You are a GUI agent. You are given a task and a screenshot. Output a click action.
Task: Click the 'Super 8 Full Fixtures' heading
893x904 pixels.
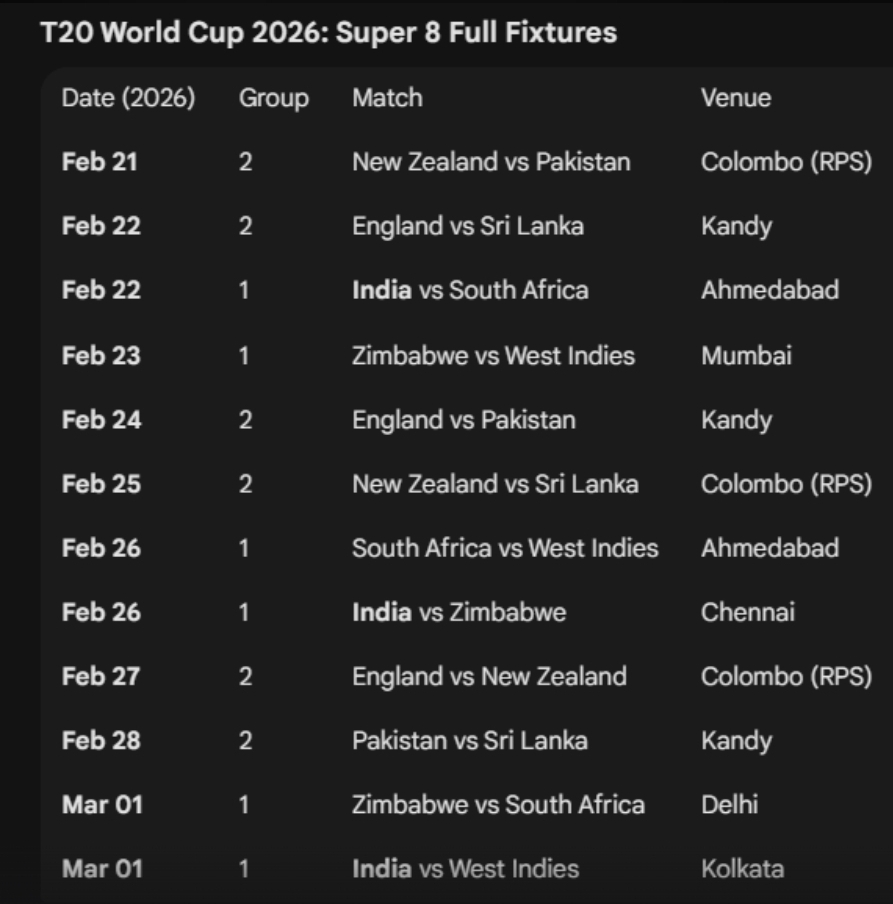(328, 33)
